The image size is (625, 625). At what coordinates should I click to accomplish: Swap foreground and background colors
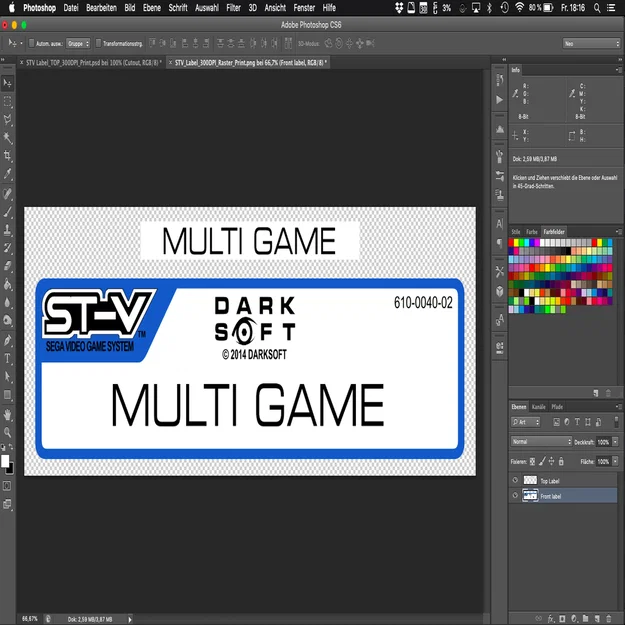[x=11, y=447]
